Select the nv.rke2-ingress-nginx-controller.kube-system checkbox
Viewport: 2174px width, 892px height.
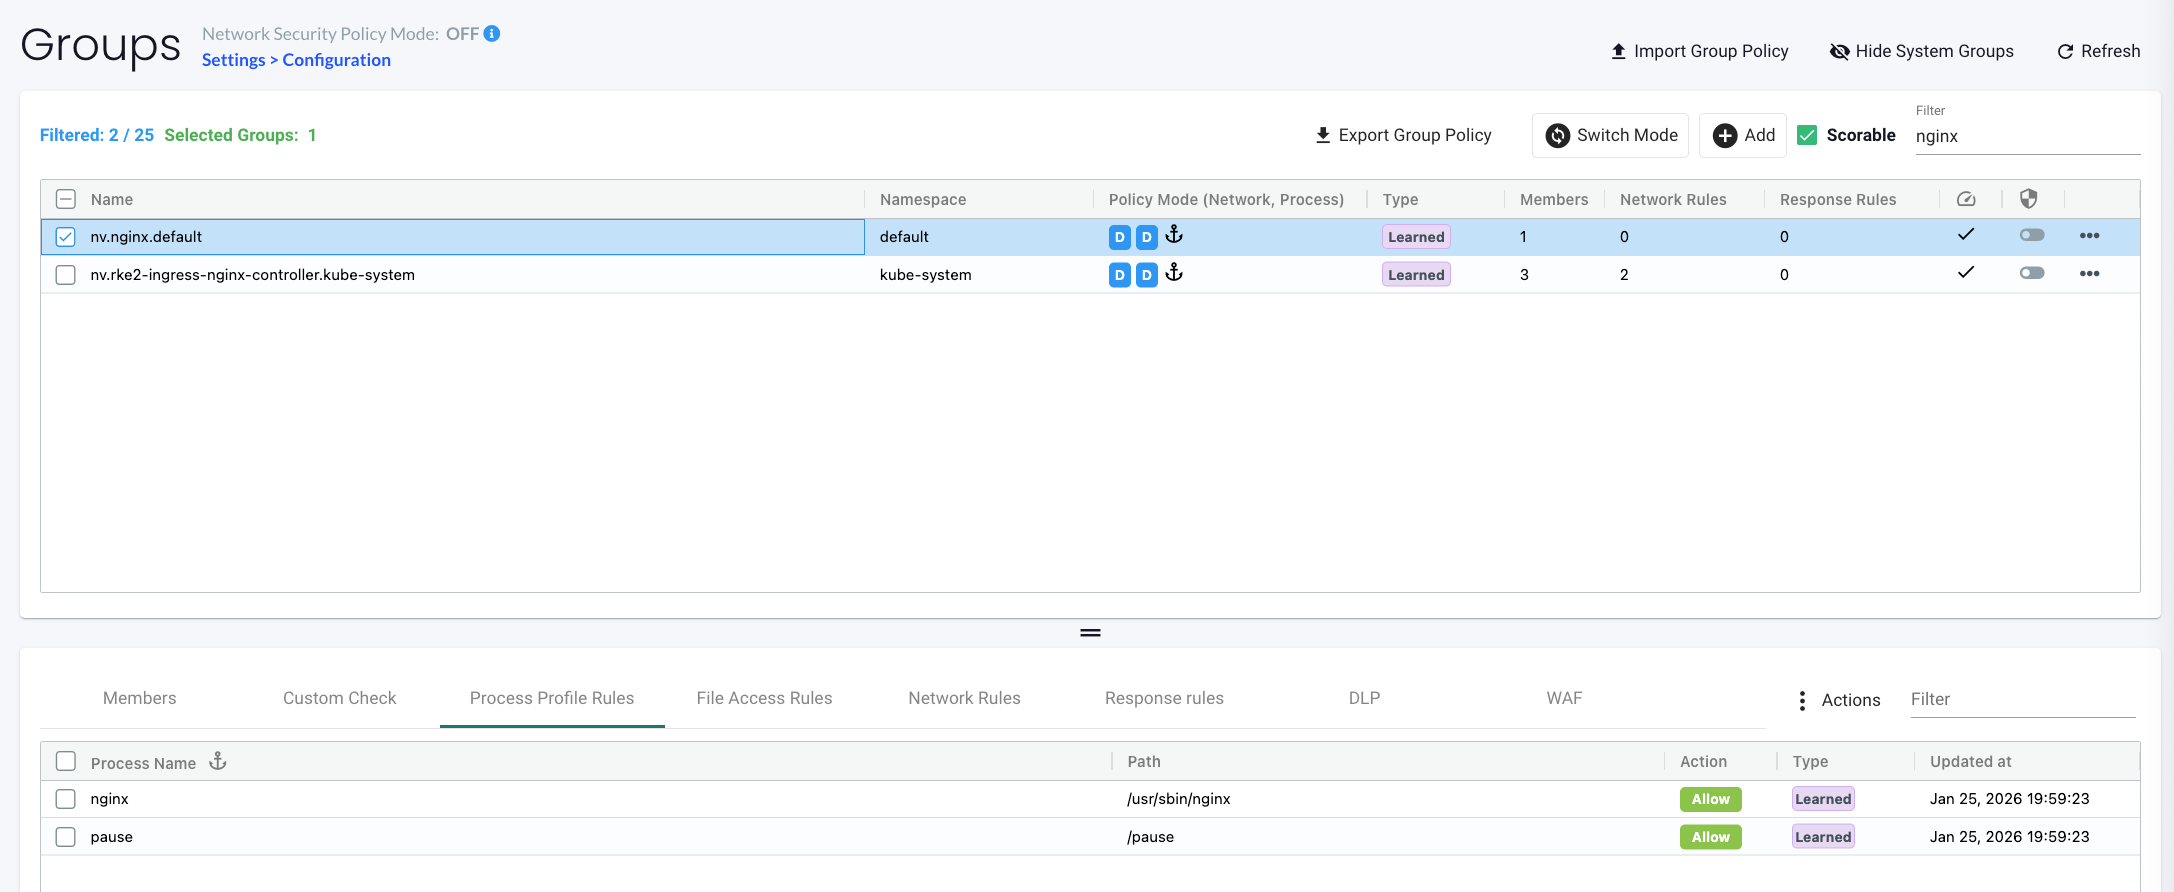point(66,275)
